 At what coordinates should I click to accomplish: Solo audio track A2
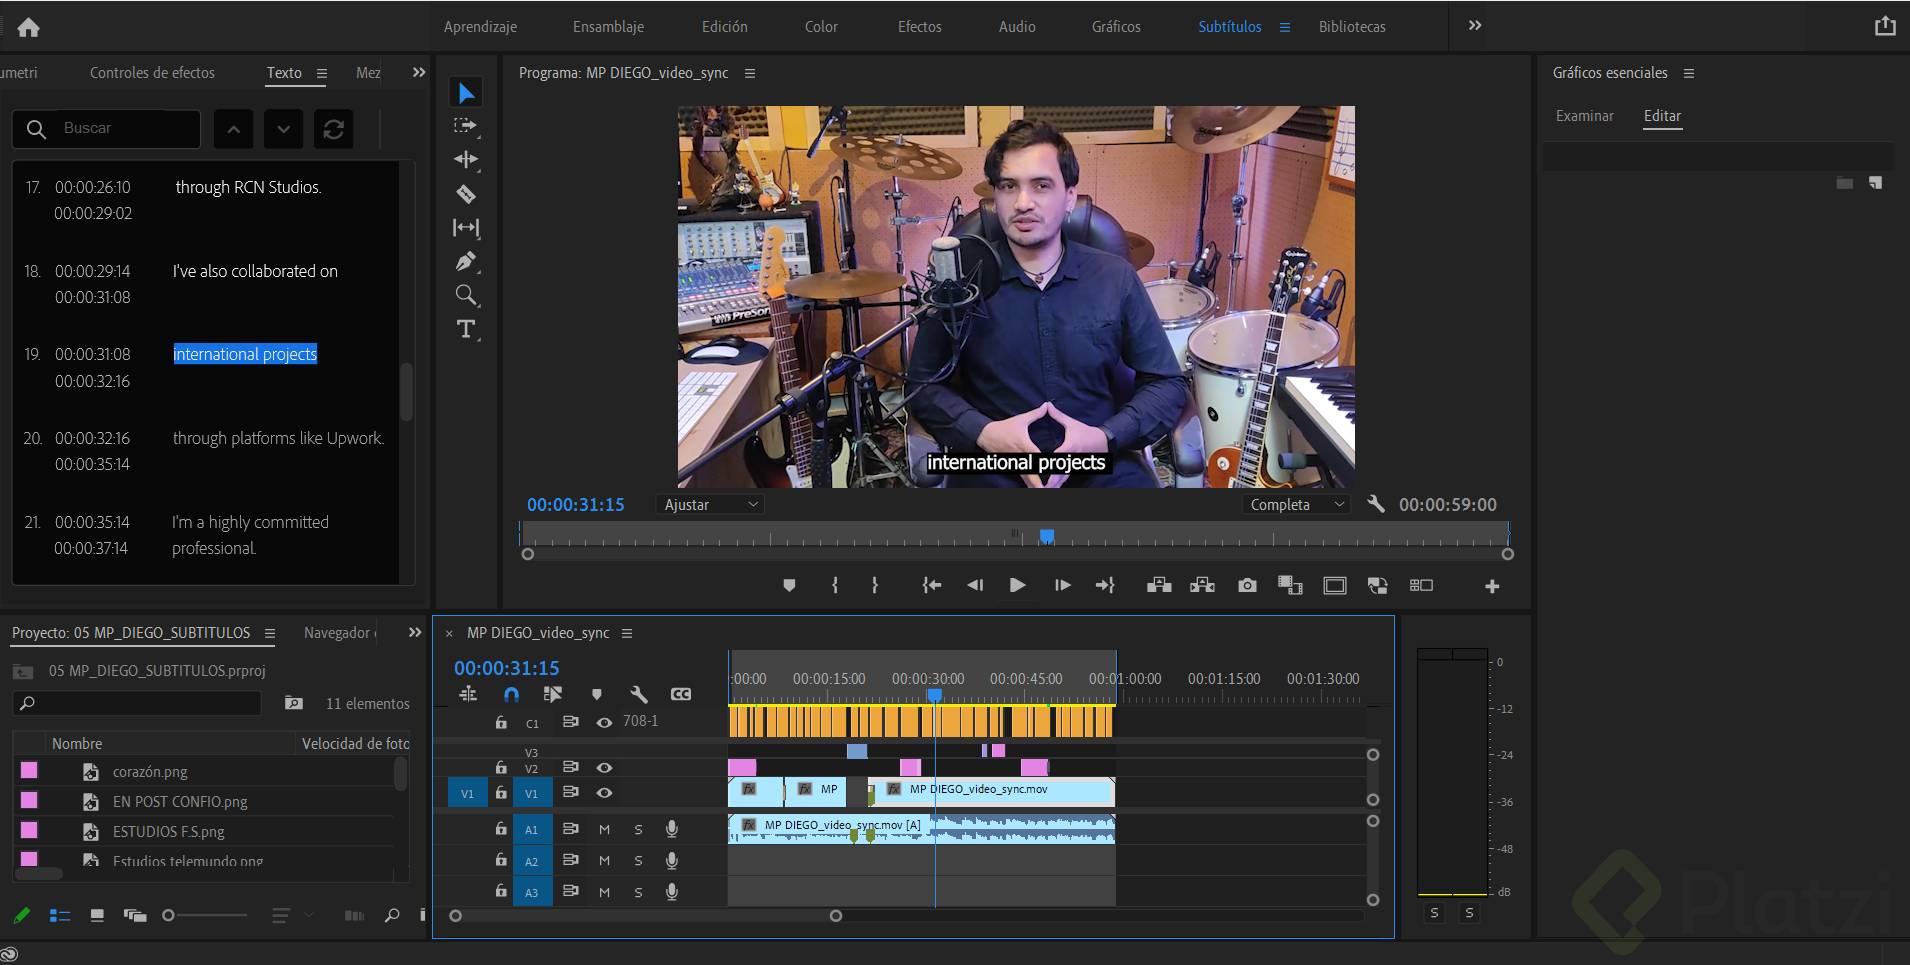(x=638, y=861)
